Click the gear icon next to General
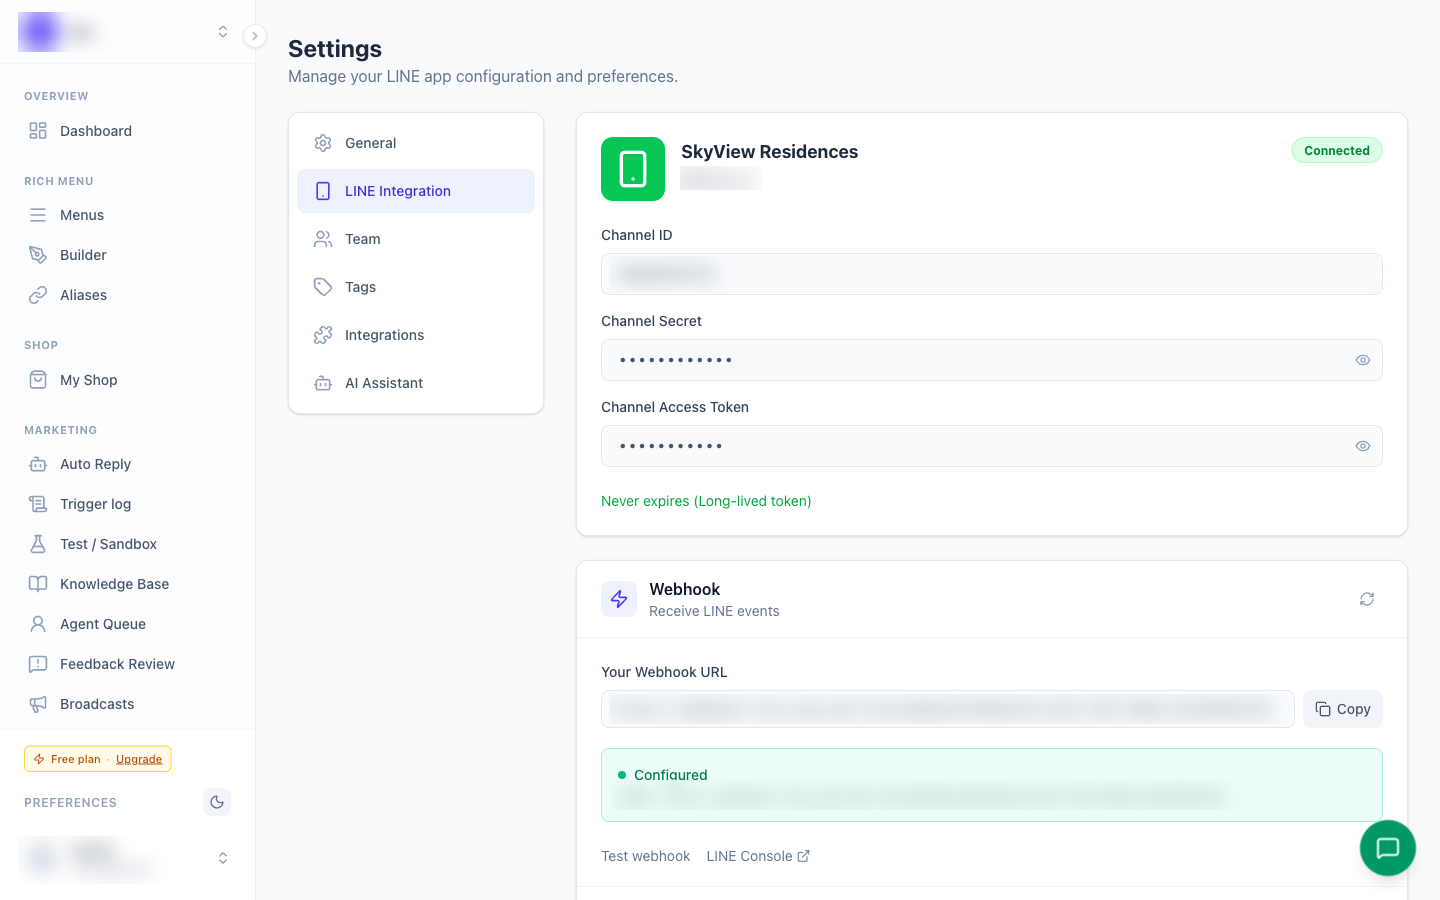This screenshot has width=1440, height=900. (323, 143)
